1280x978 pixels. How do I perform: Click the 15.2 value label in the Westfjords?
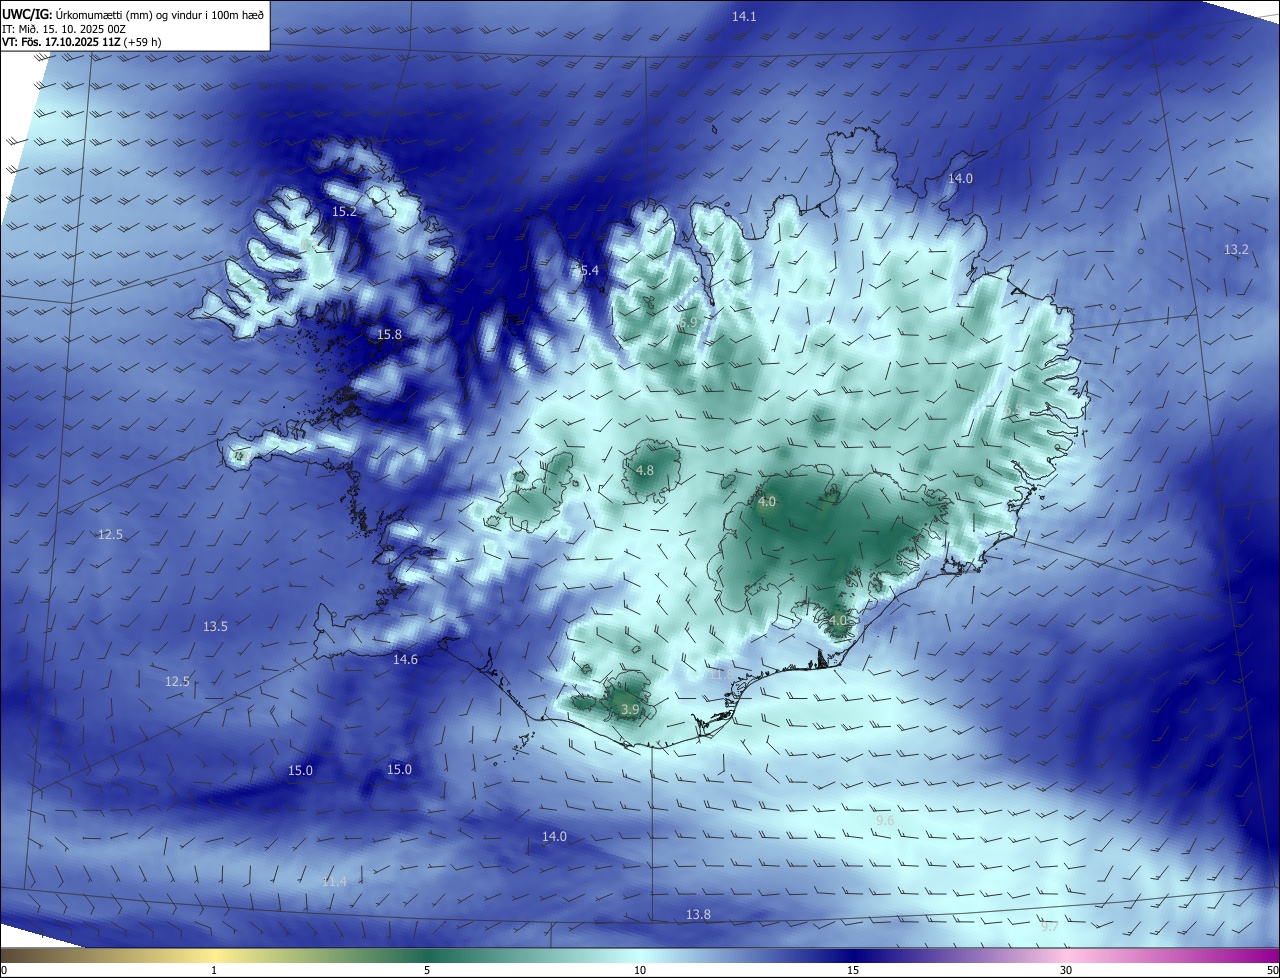click(x=344, y=212)
